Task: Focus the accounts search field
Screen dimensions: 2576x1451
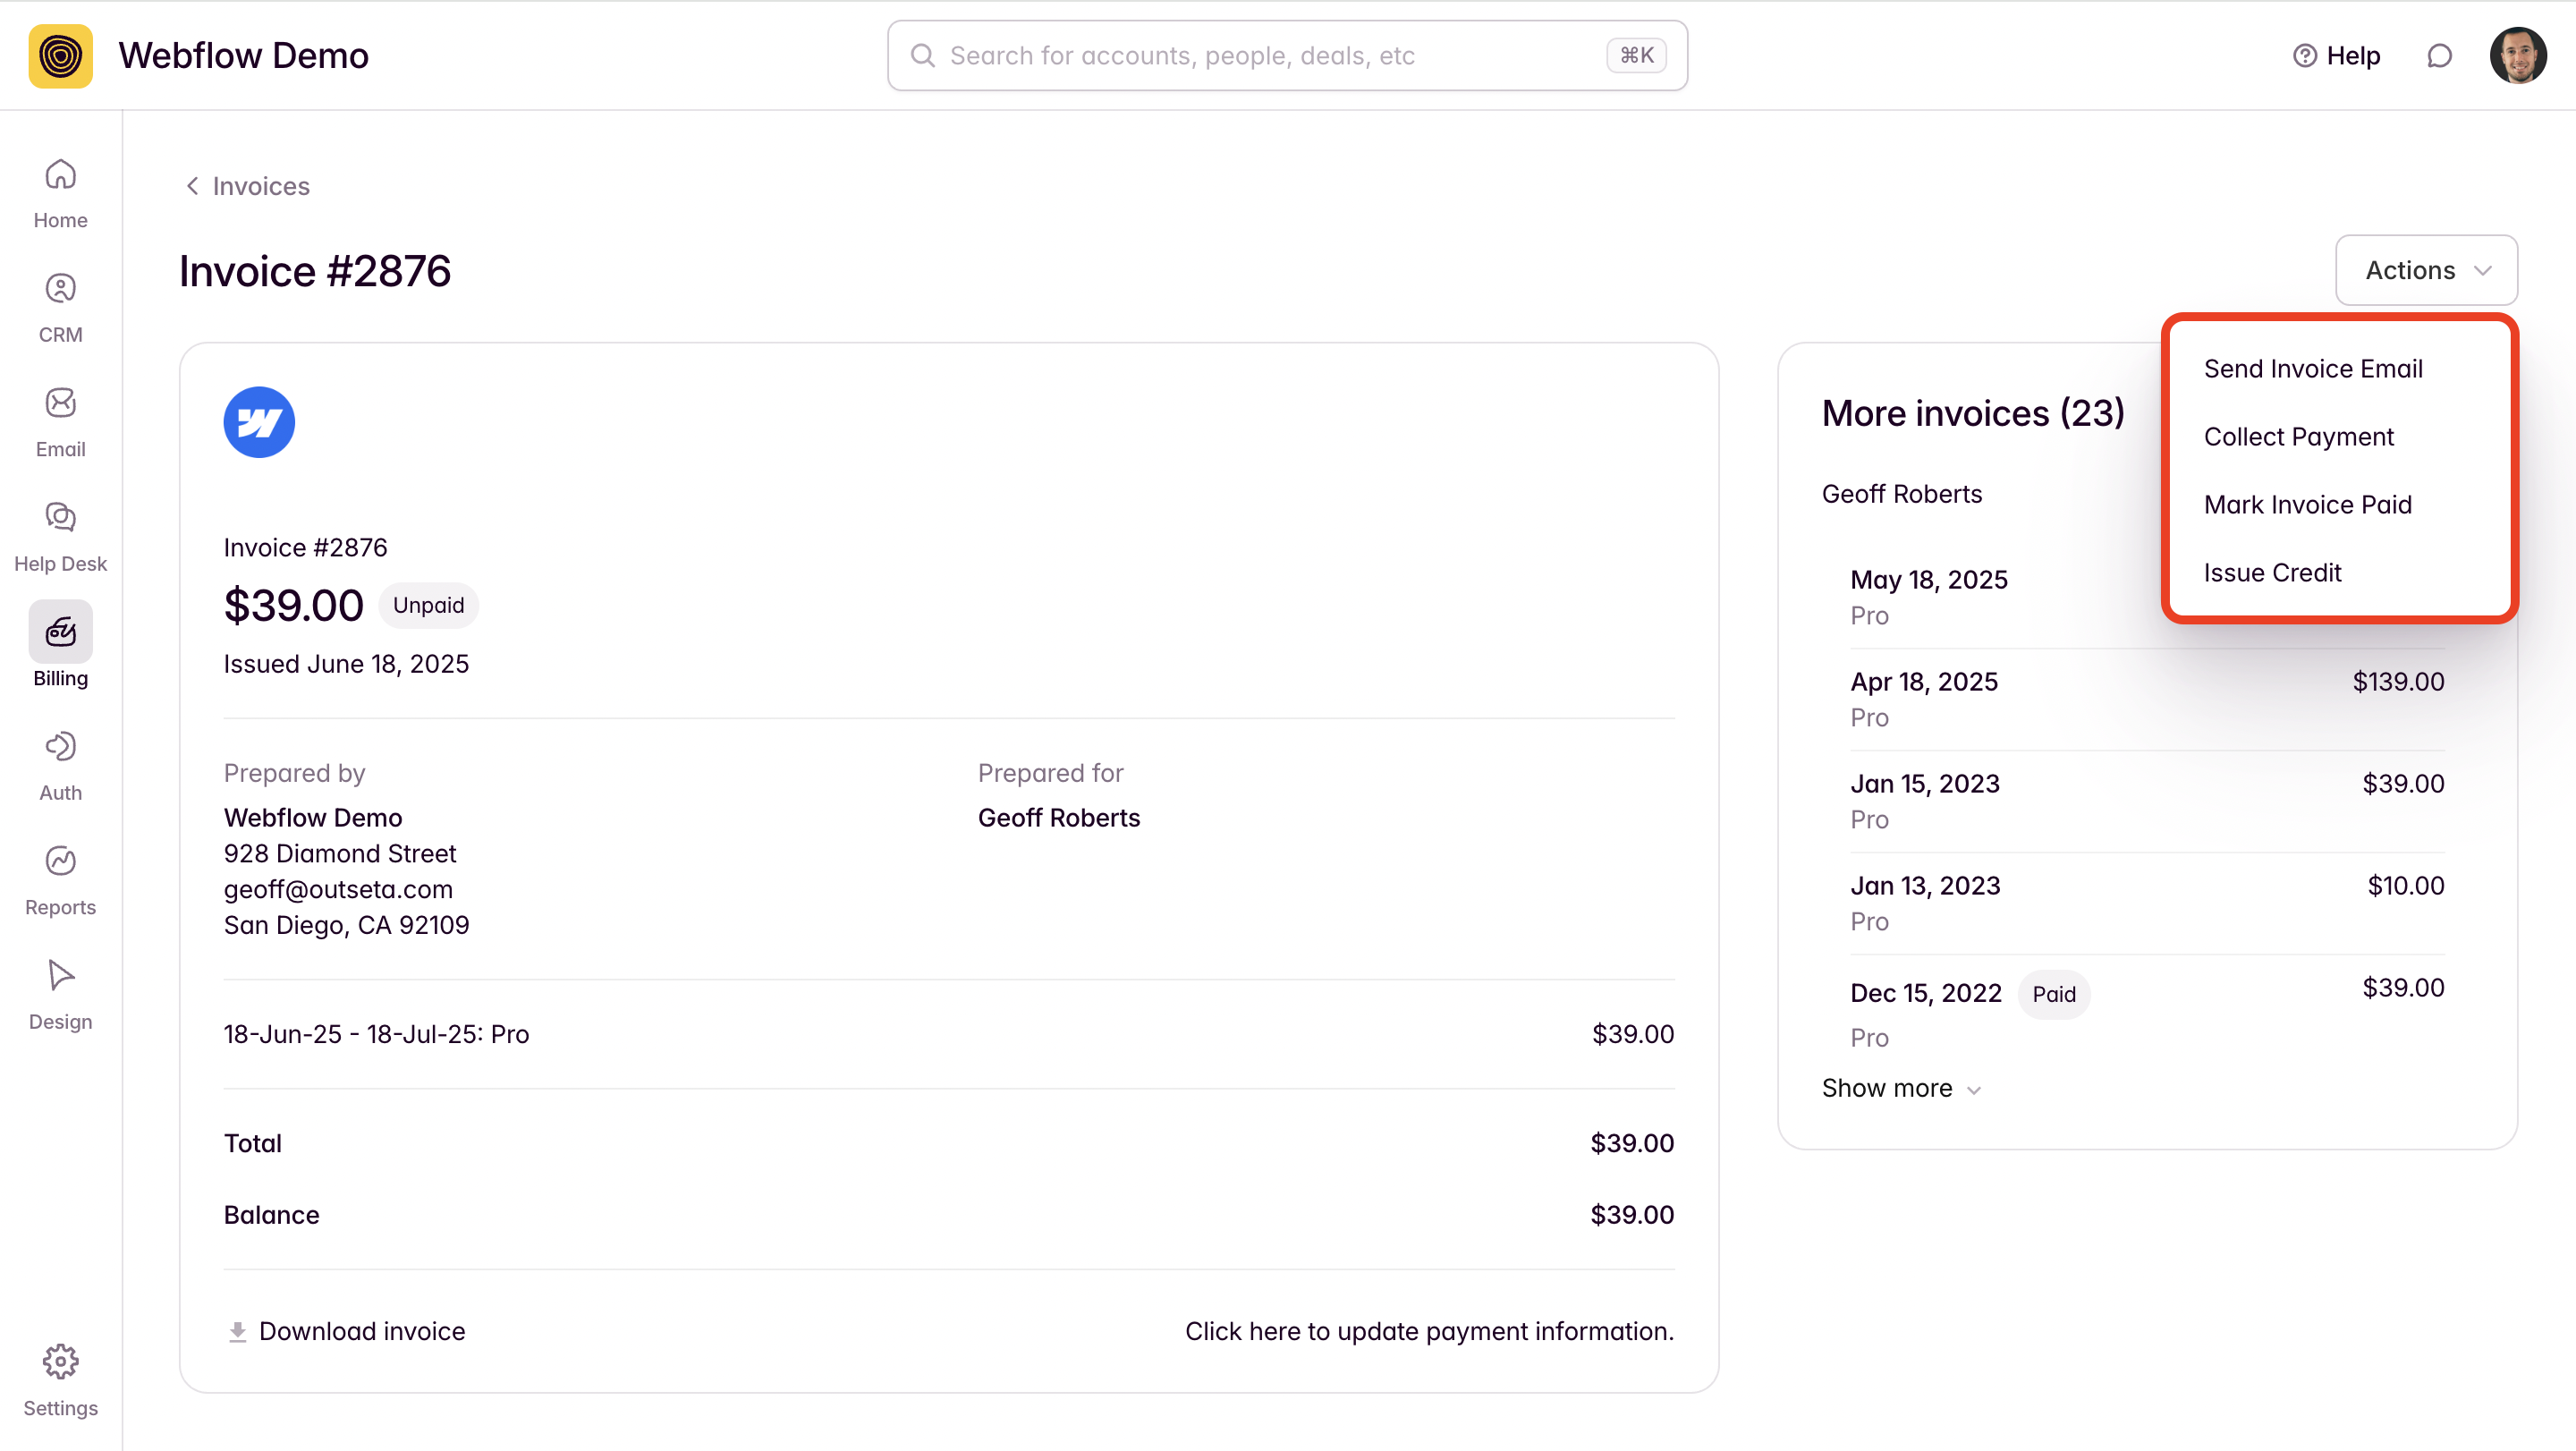Action: (x=1270, y=56)
